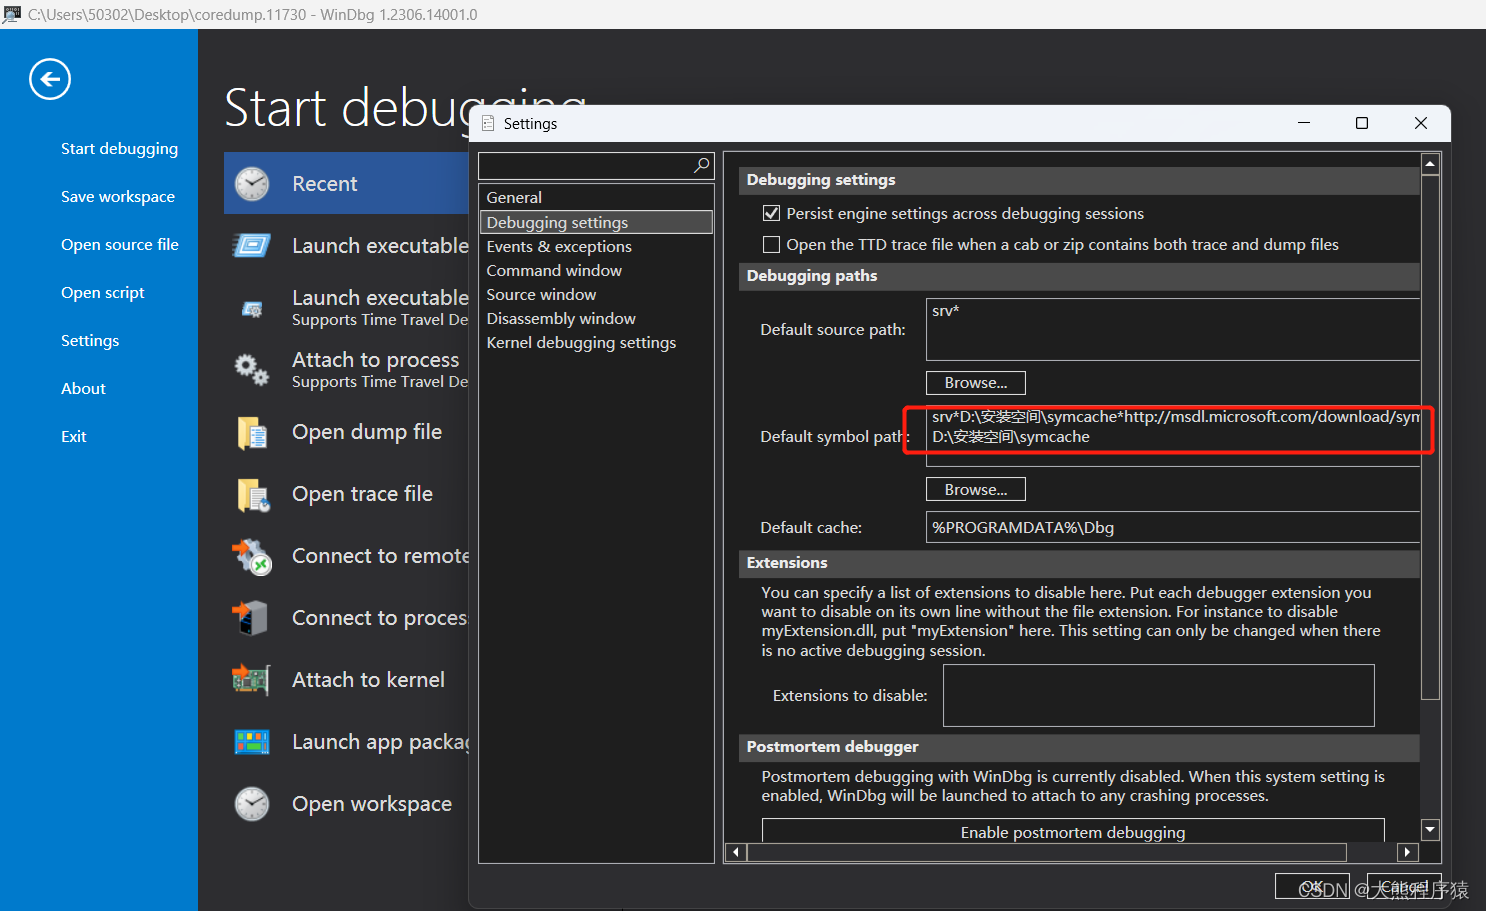Launch an app package

pos(380,742)
